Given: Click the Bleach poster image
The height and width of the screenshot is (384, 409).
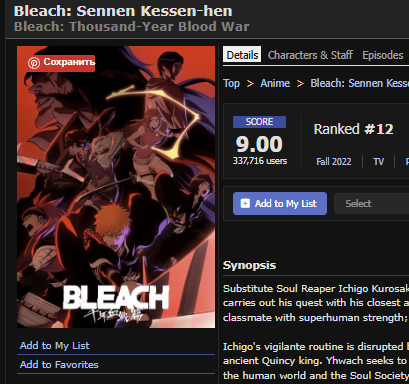Looking at the screenshot, I should [x=116, y=187].
